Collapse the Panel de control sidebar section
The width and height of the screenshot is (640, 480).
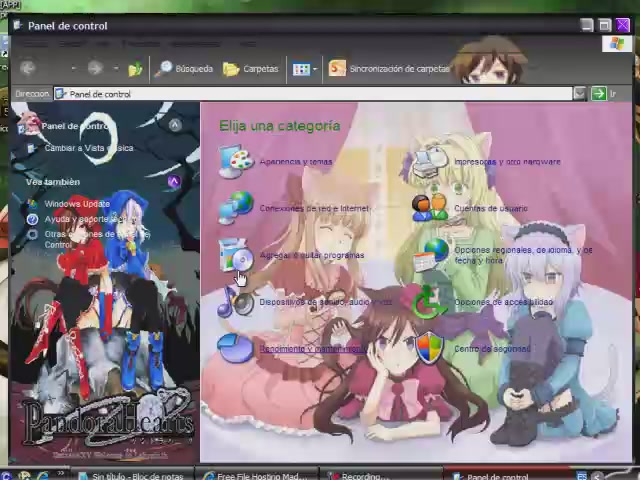(x=175, y=124)
